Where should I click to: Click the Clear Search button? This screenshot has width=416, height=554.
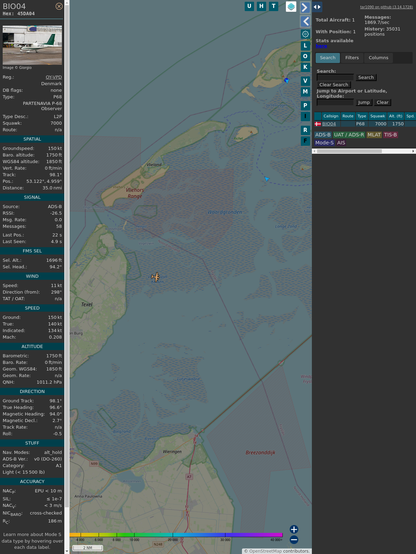point(334,84)
